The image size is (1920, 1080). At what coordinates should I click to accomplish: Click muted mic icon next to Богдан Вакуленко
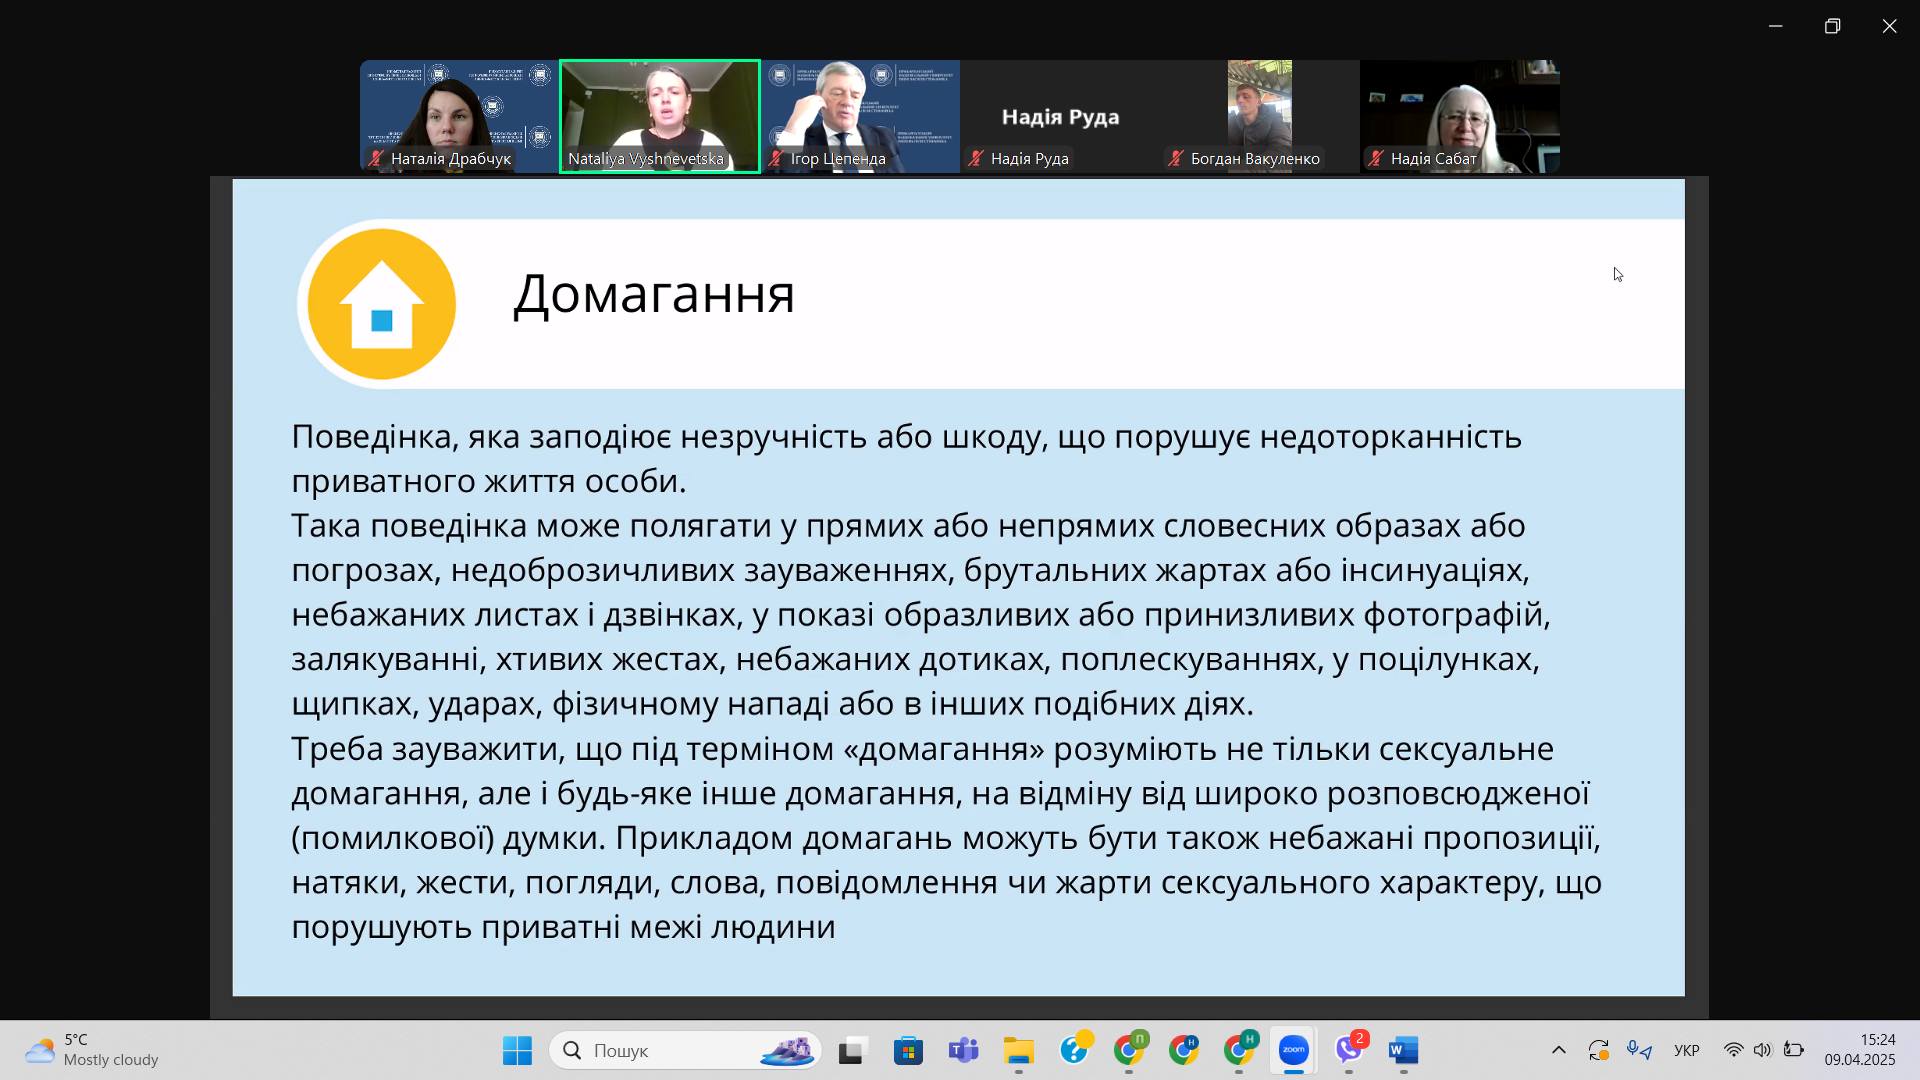point(1176,158)
